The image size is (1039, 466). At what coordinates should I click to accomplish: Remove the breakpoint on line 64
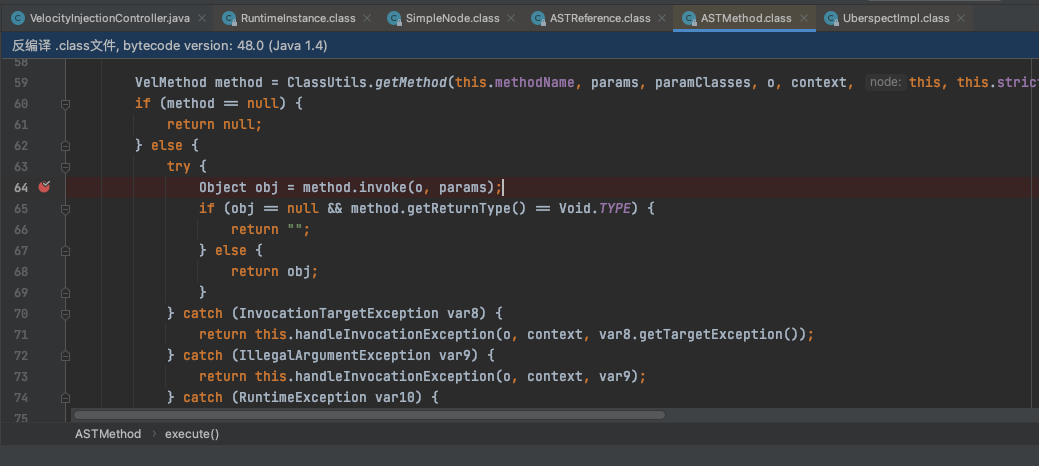(44, 187)
